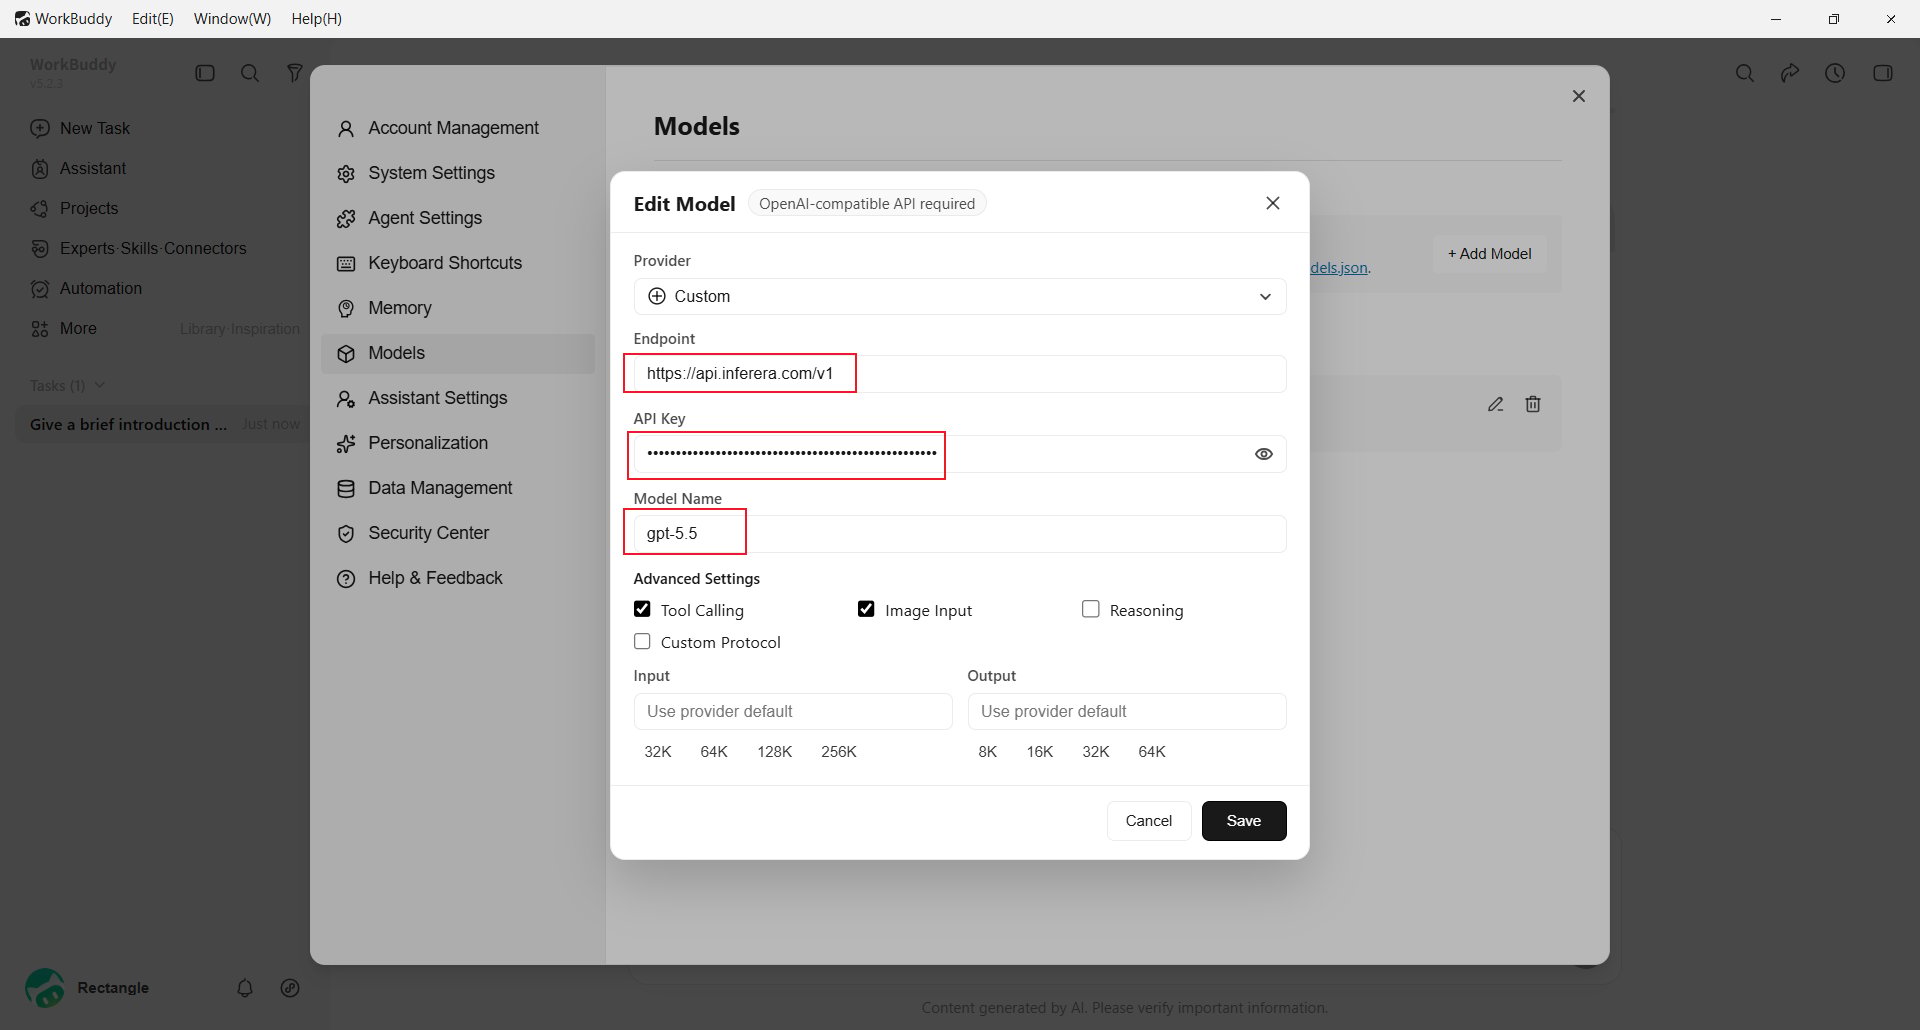
Task: Open the Security Center section
Action: 458,533
